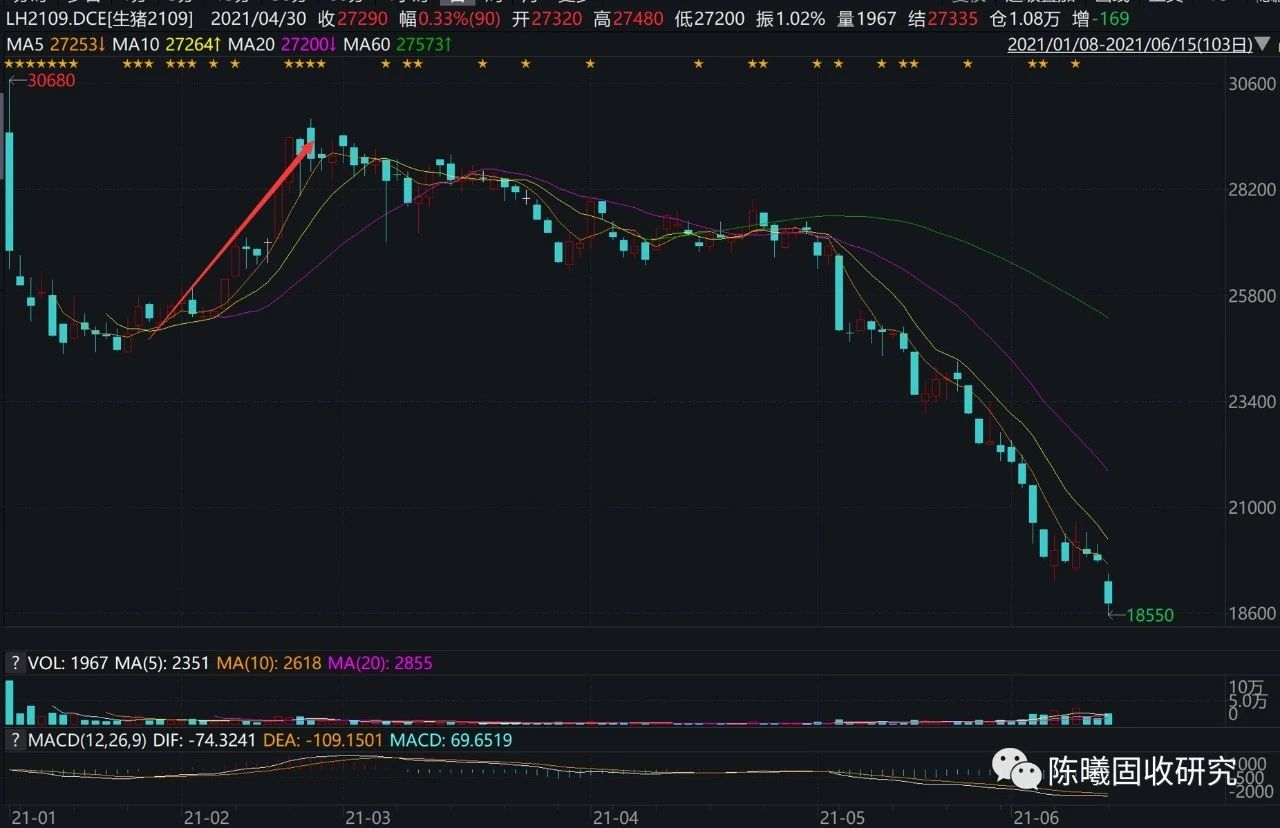Image resolution: width=1280 pixels, height=828 pixels.
Task: Click the period low marker 18550
Action: (1150, 616)
